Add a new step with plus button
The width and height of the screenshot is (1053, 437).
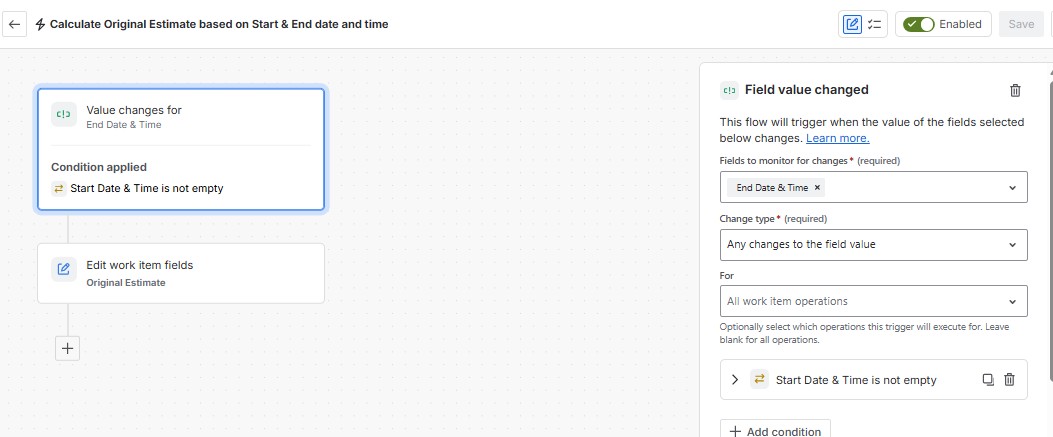click(67, 348)
